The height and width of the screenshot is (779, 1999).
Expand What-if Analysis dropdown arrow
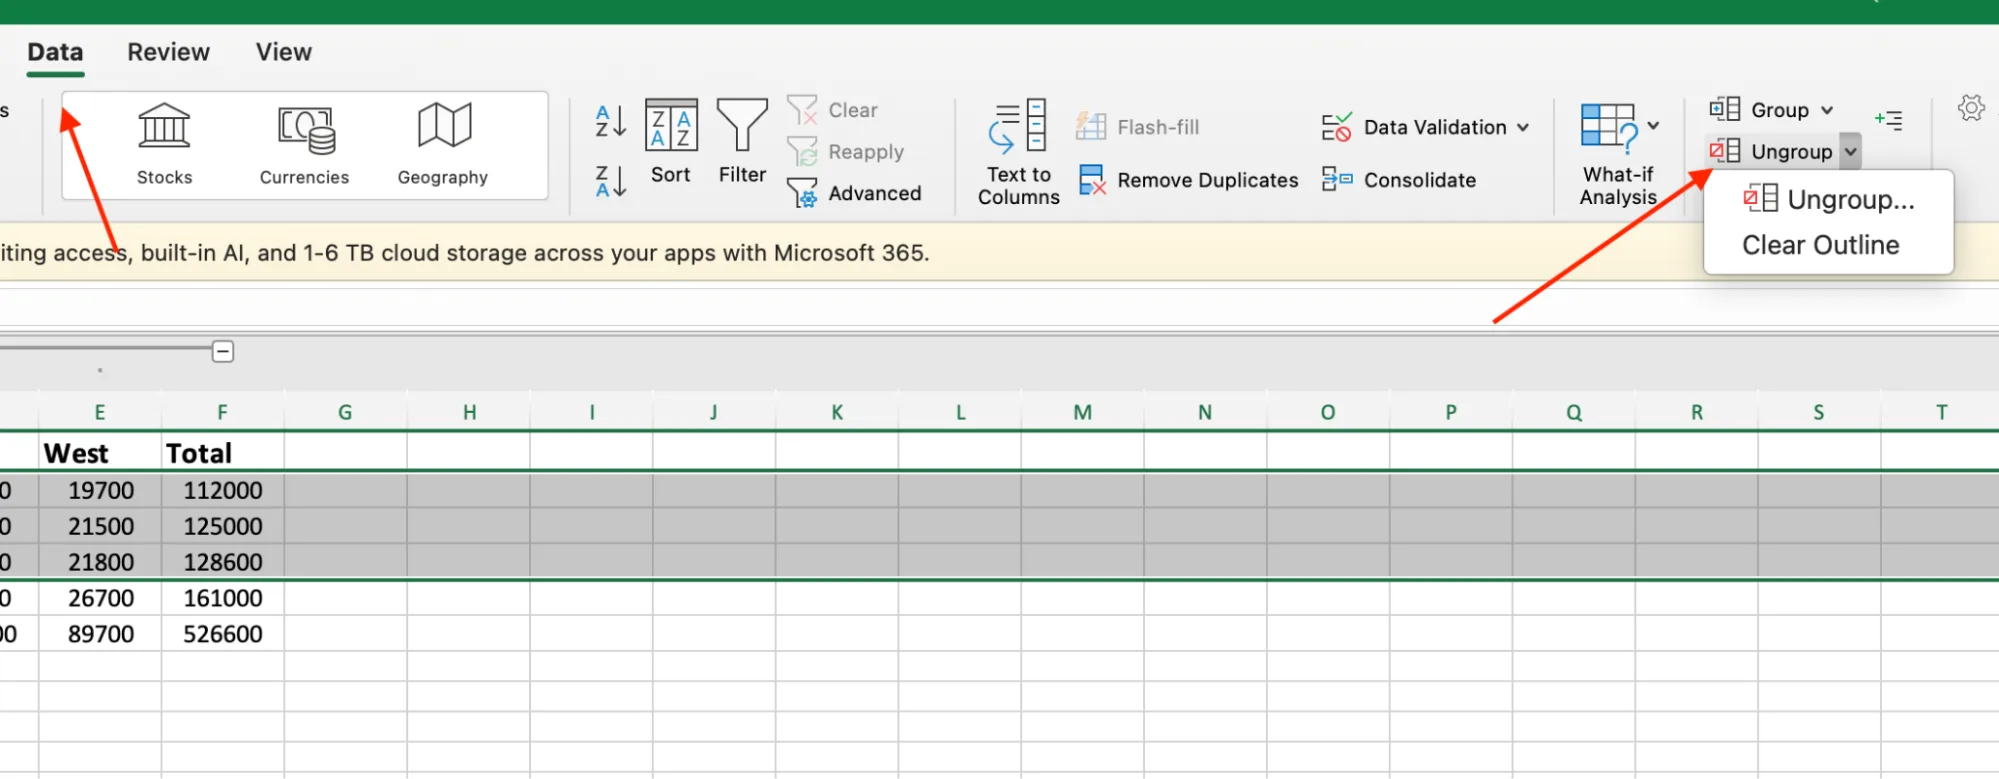pyautogui.click(x=1653, y=125)
